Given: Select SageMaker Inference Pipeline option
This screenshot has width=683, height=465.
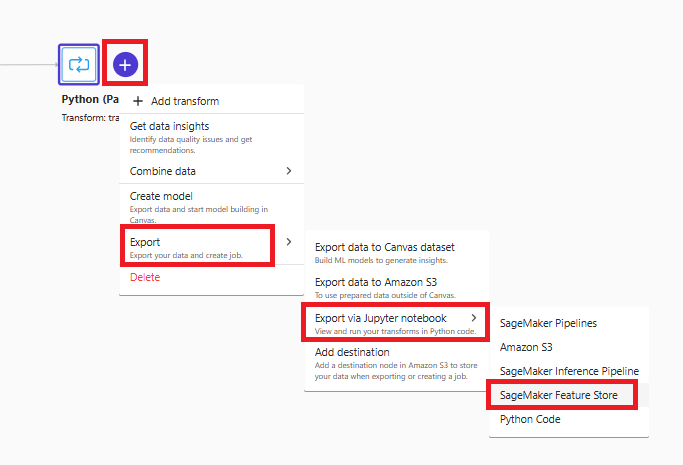Looking at the screenshot, I should [569, 371].
